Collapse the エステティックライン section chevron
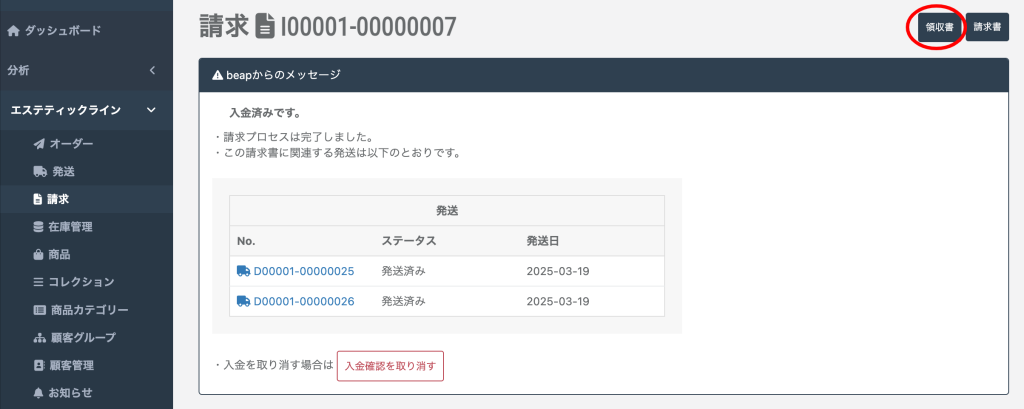This screenshot has width=1024, height=409. [151, 110]
